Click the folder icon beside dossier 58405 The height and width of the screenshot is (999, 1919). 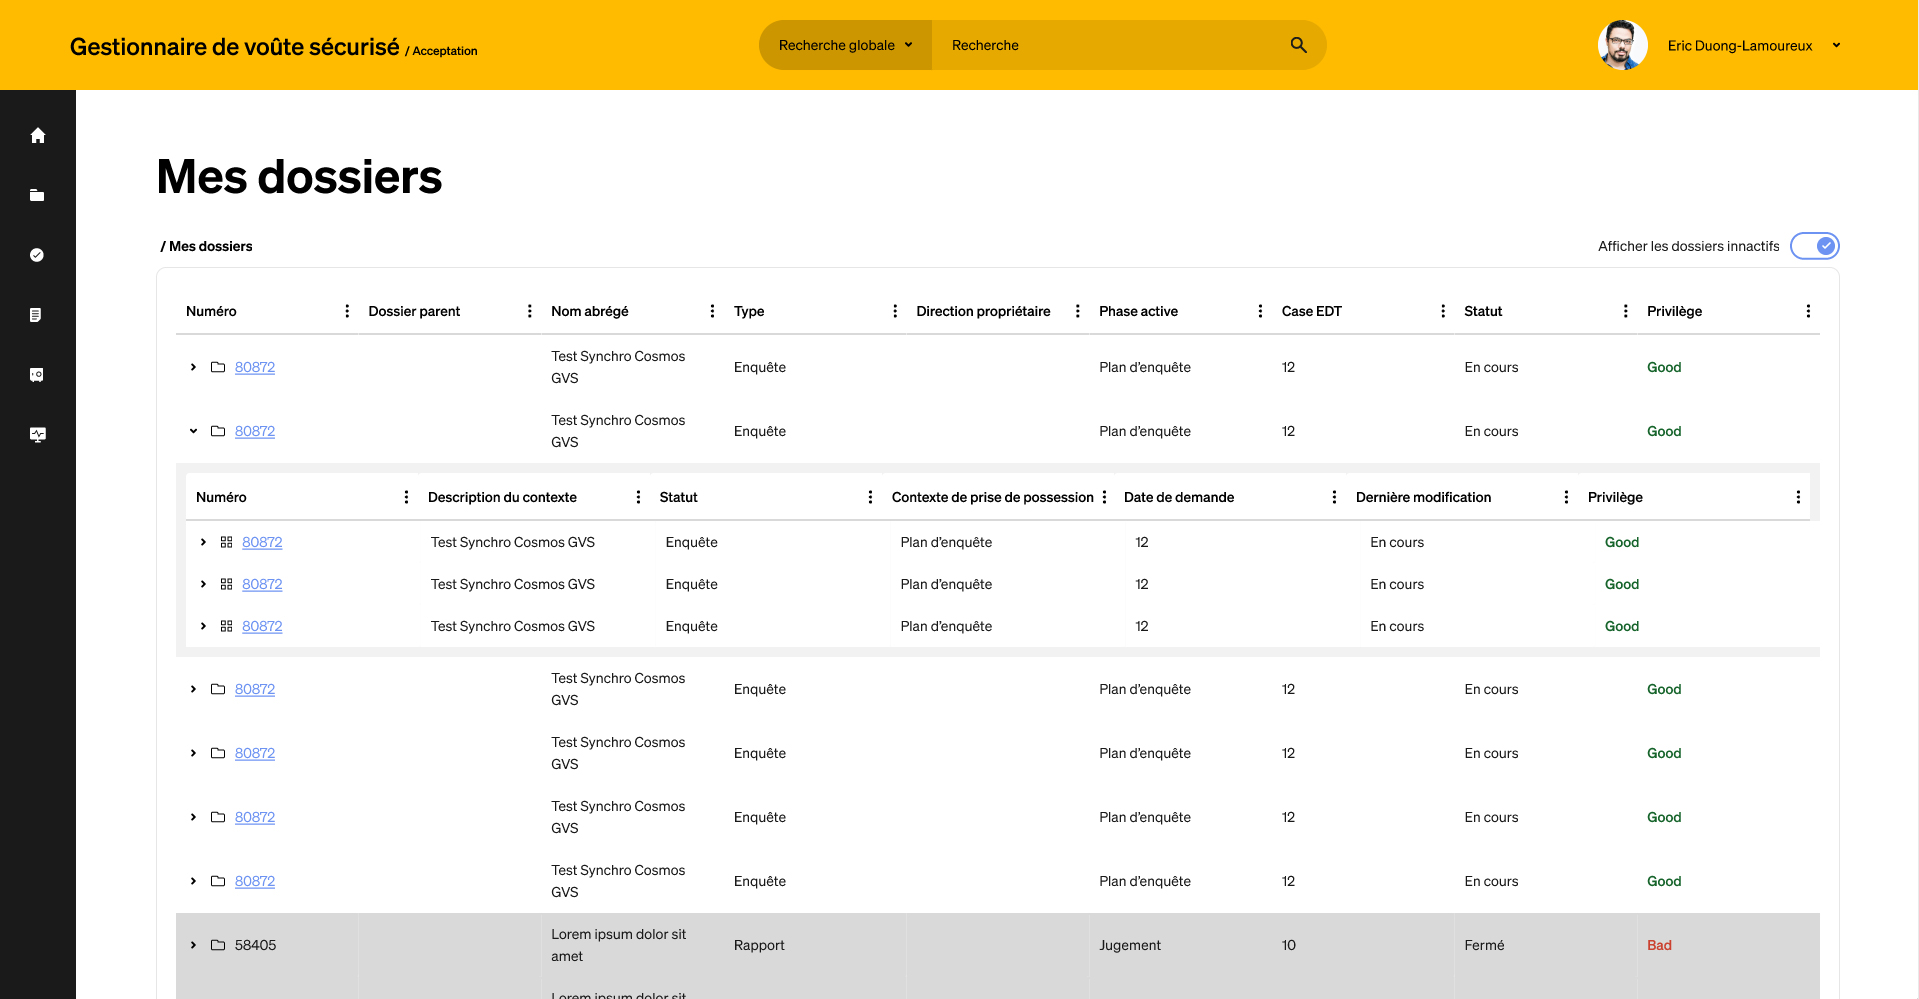[x=217, y=944]
